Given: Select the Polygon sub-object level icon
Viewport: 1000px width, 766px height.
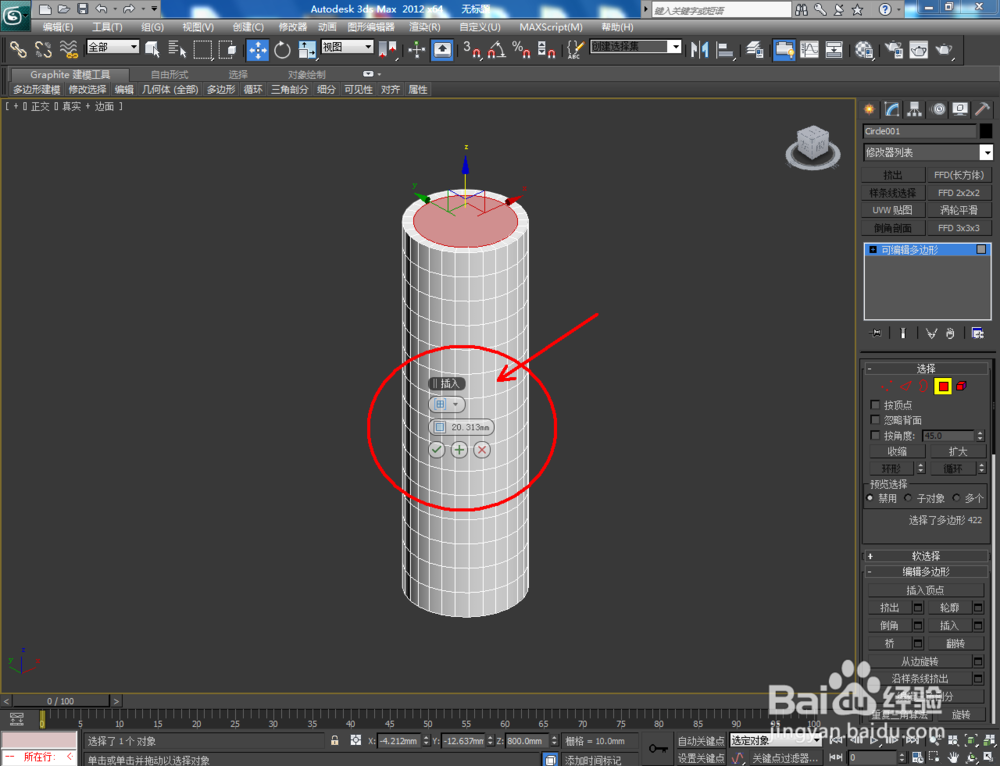Looking at the screenshot, I should click(x=943, y=386).
